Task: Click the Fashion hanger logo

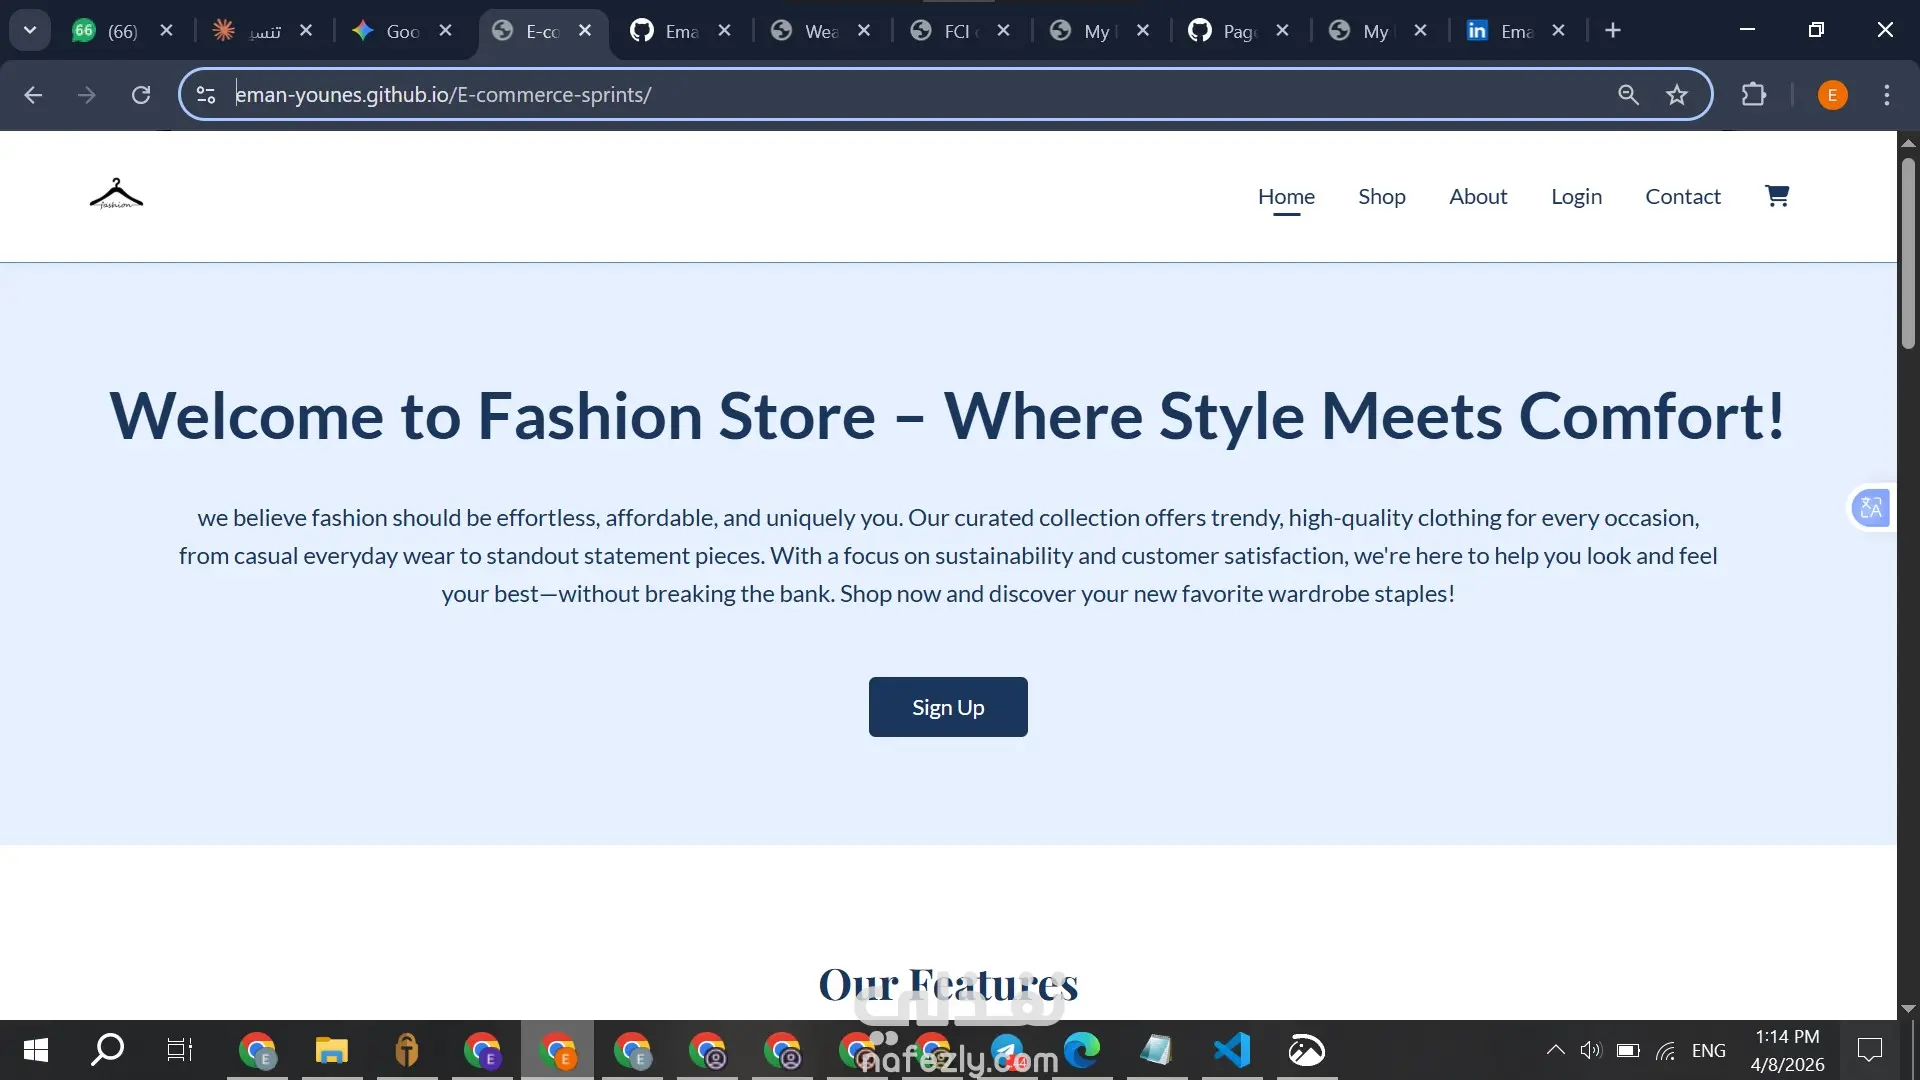Action: pyautogui.click(x=116, y=194)
